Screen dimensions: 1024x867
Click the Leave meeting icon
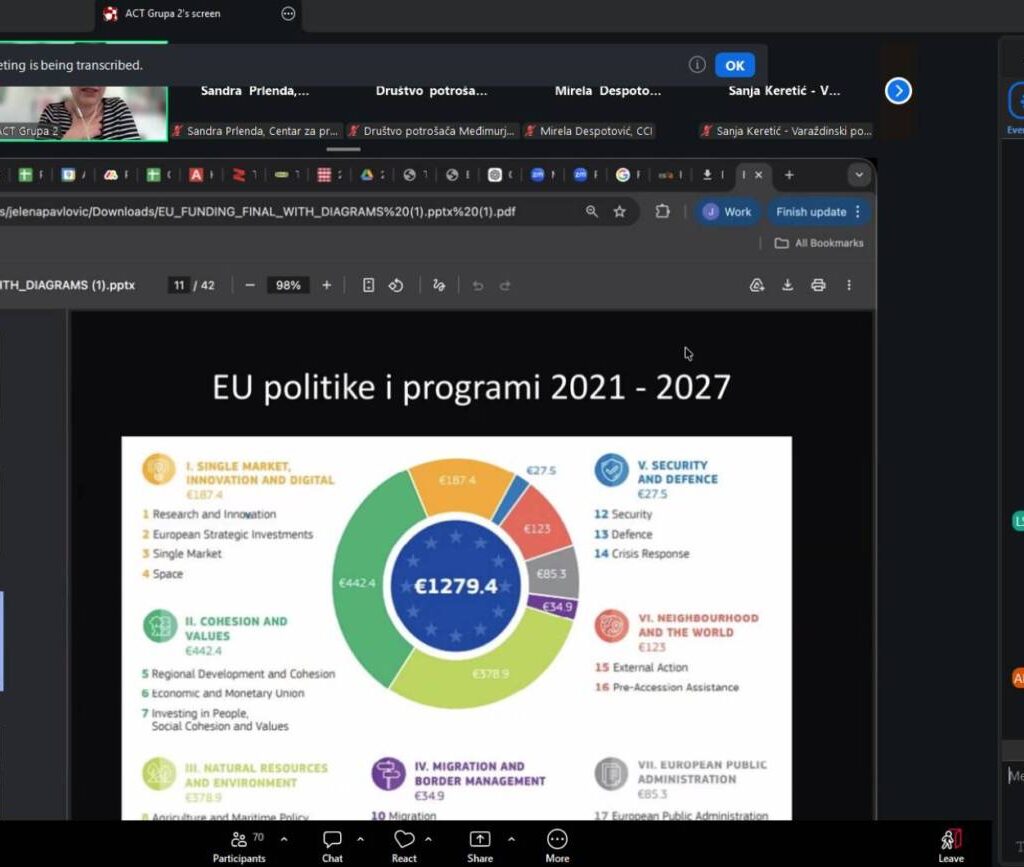point(950,840)
